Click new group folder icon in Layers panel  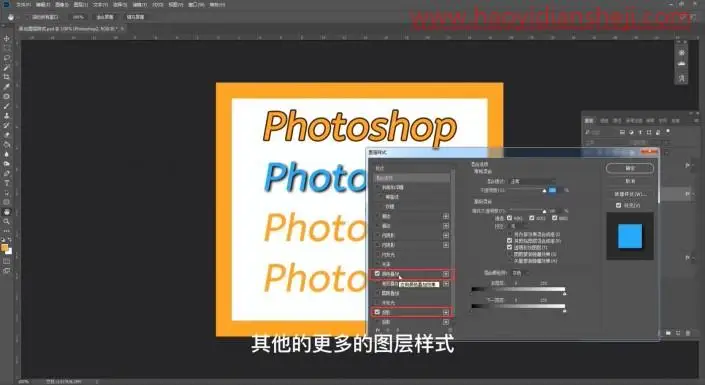click(x=669, y=333)
